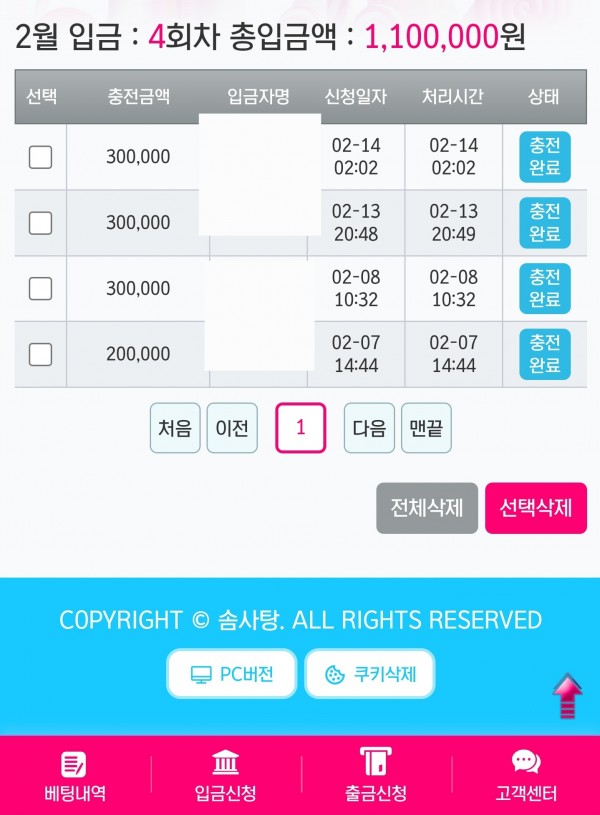This screenshot has height=815, width=600.
Task: Go to 다음 next page
Action: (369, 428)
